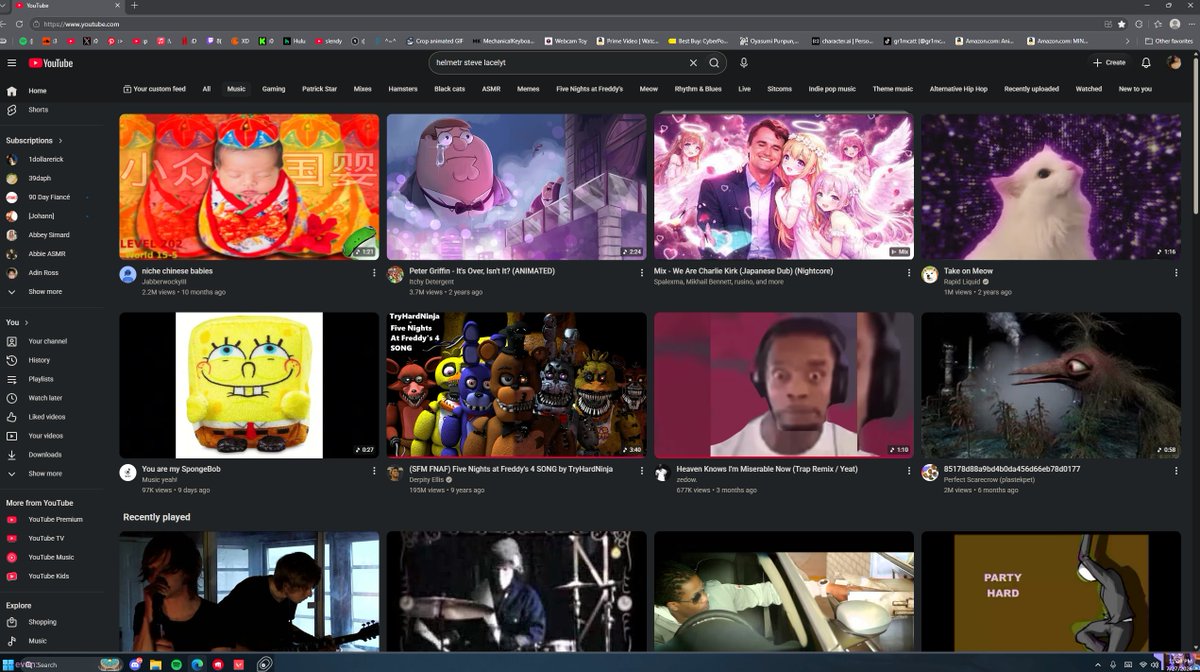The width and height of the screenshot is (1200, 672).
Task: Select the Your custom feed chip
Action: click(154, 89)
